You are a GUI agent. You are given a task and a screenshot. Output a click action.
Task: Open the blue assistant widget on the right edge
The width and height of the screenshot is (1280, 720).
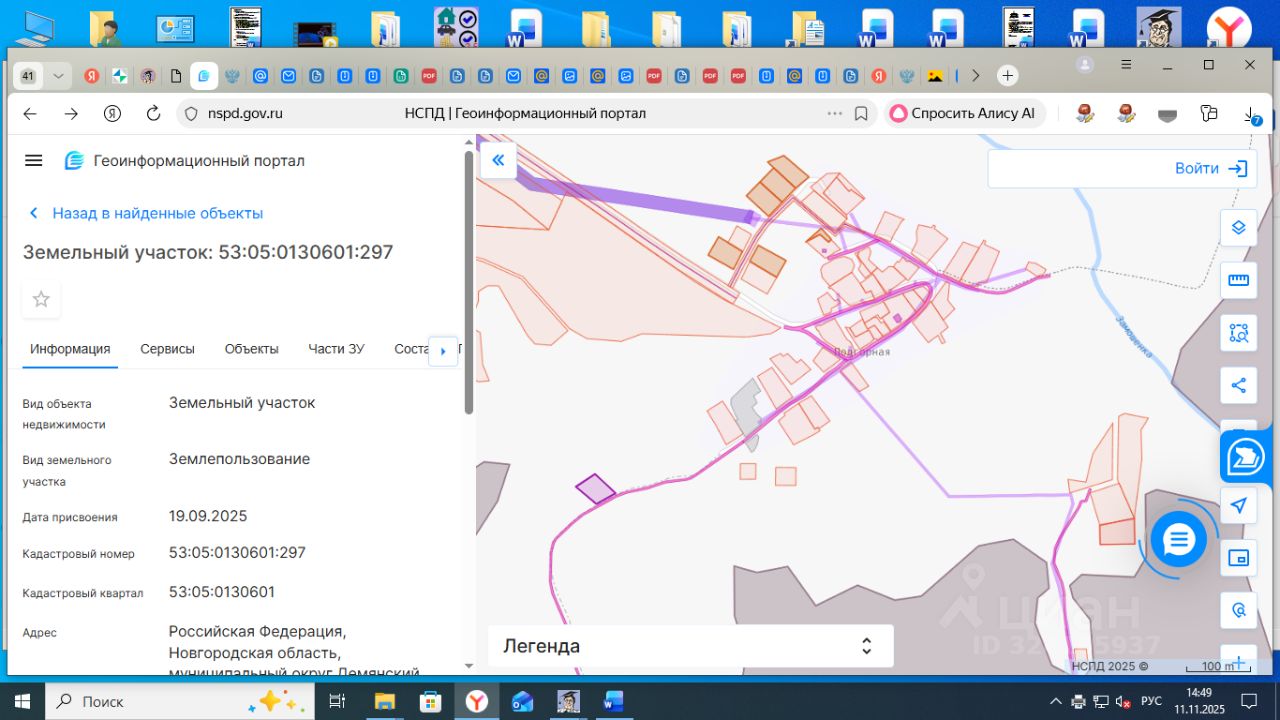(1246, 457)
